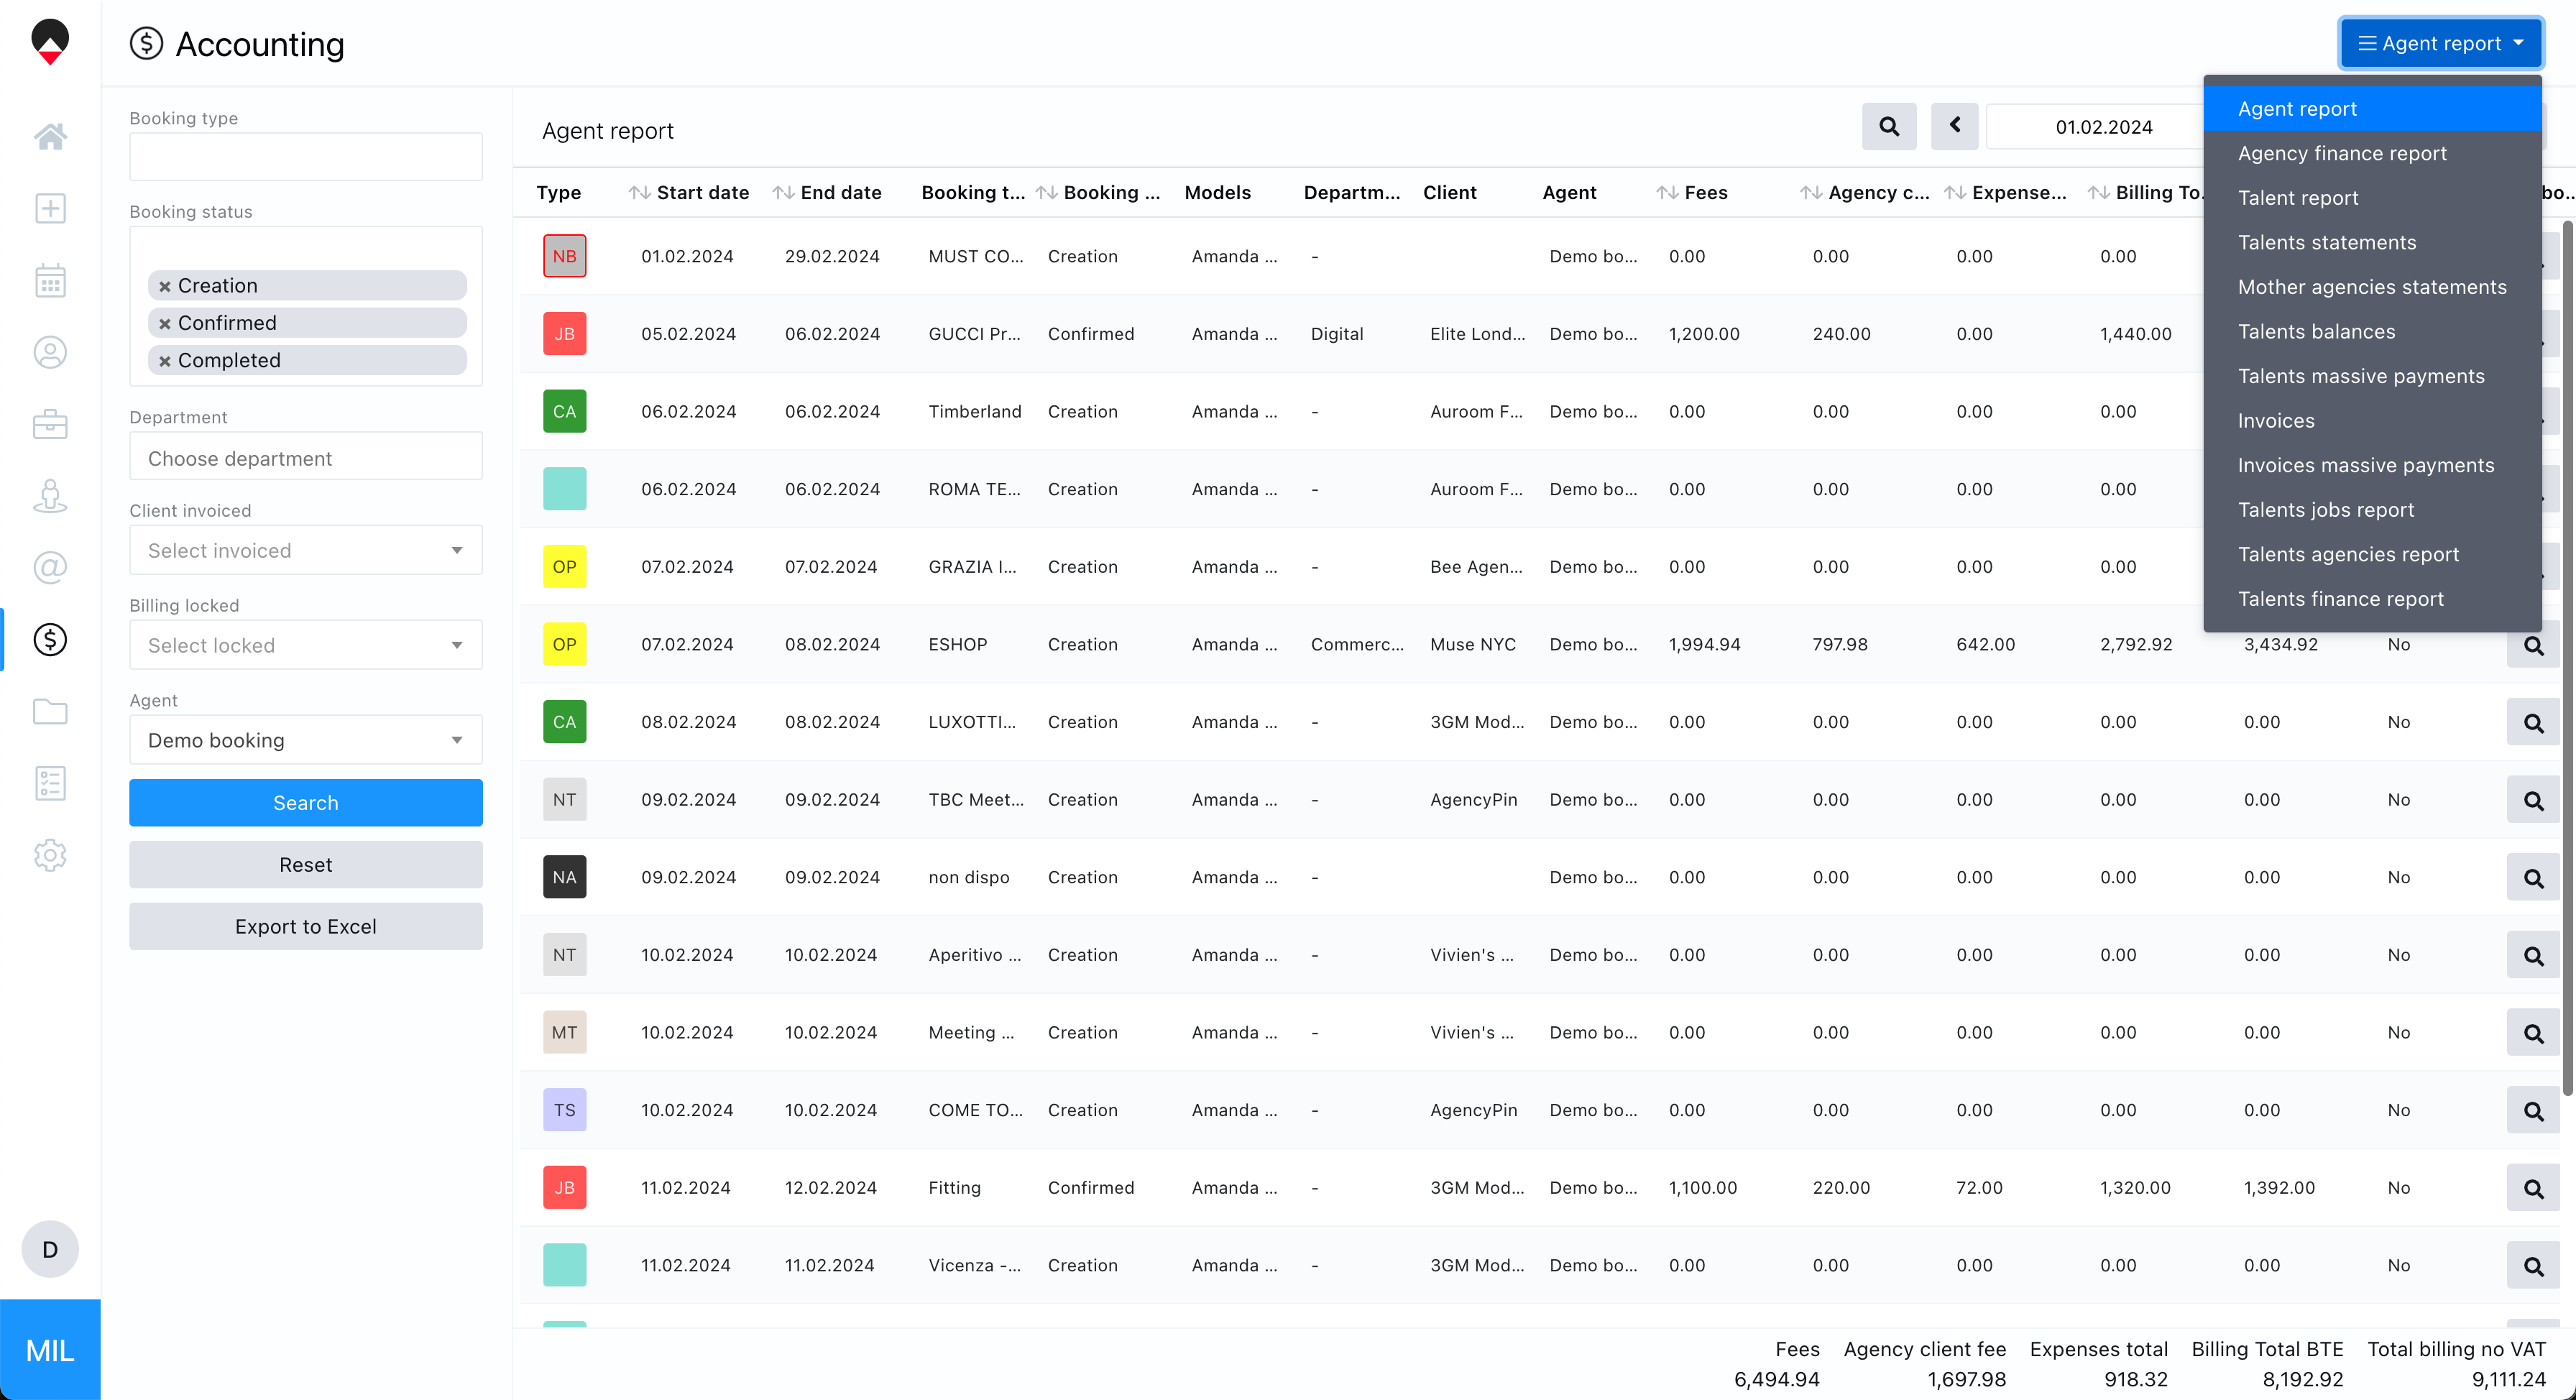This screenshot has height=1400, width=2576.
Task: Remove the Creation status tag
Action: 165,286
